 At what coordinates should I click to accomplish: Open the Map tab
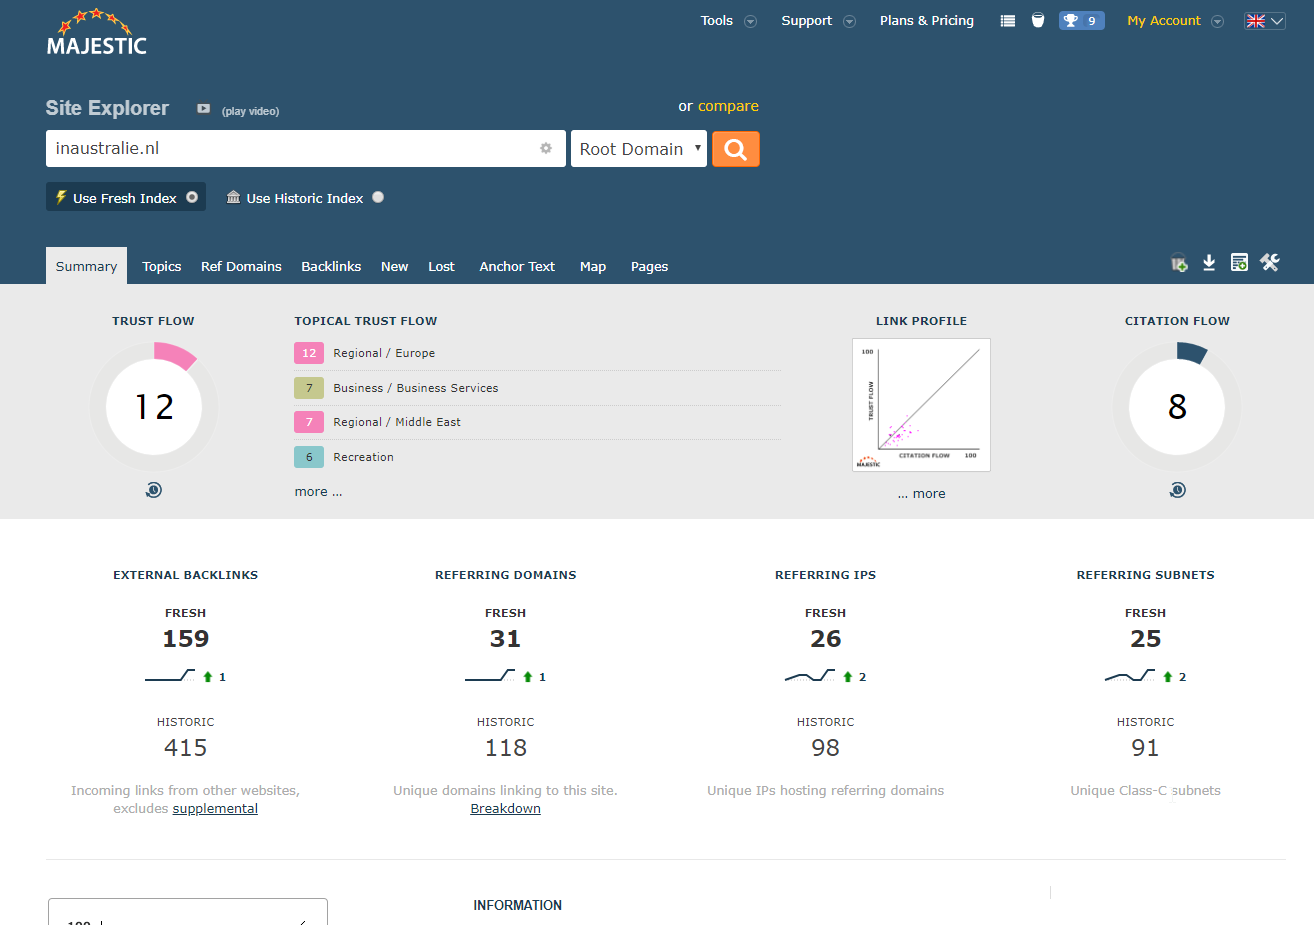[x=593, y=266]
